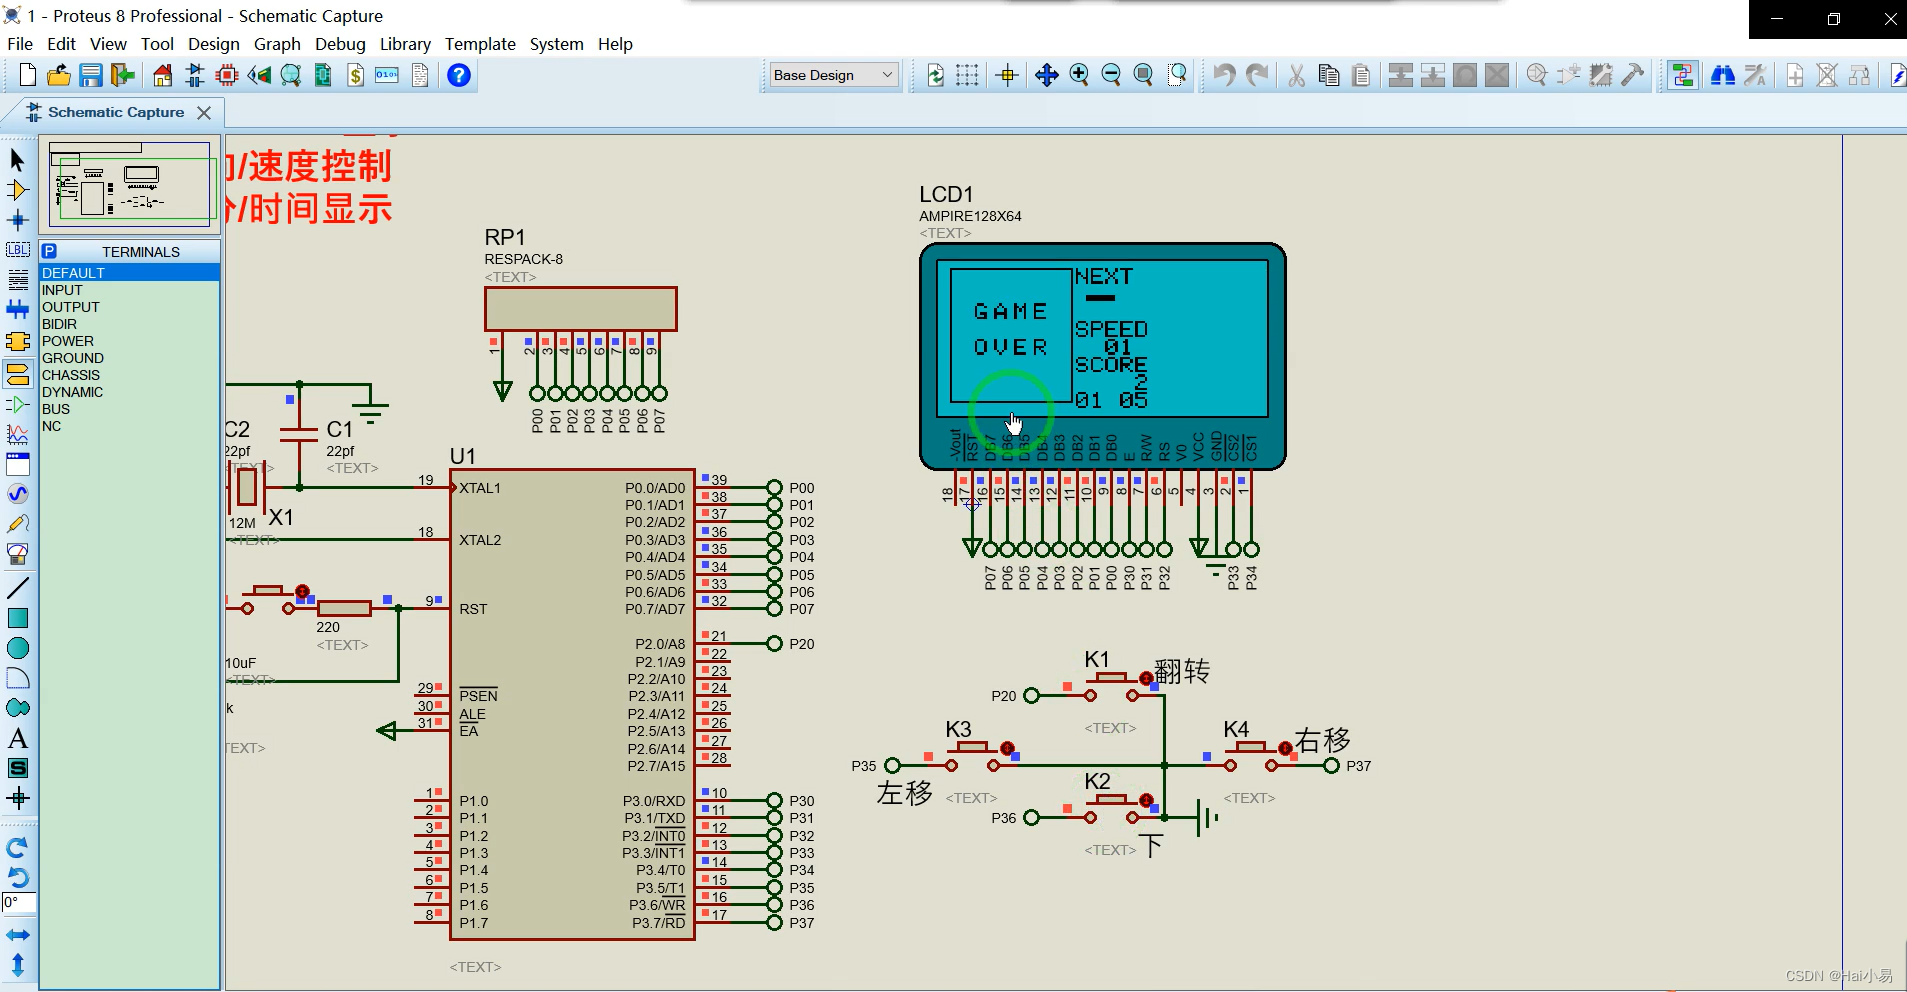
Task: Open the PCB Layout icon
Action: click(227, 75)
